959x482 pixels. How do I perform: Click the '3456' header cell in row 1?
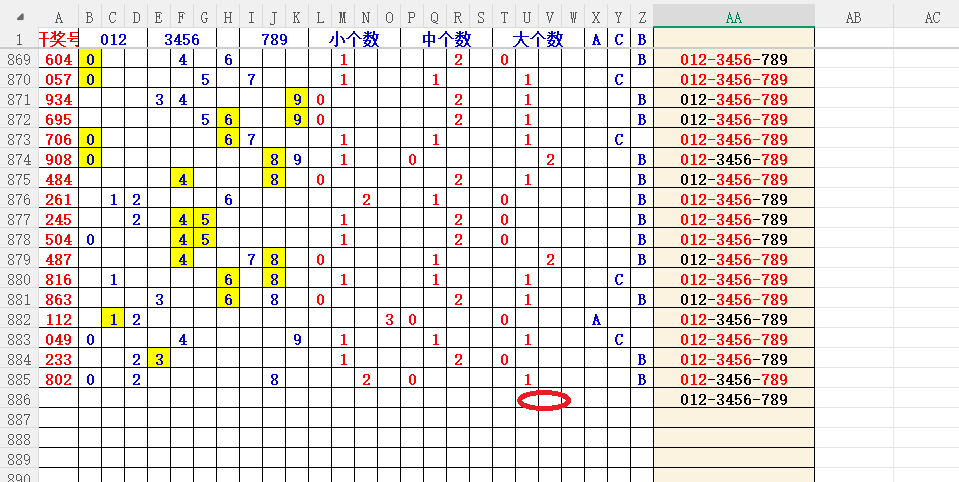tap(182, 40)
